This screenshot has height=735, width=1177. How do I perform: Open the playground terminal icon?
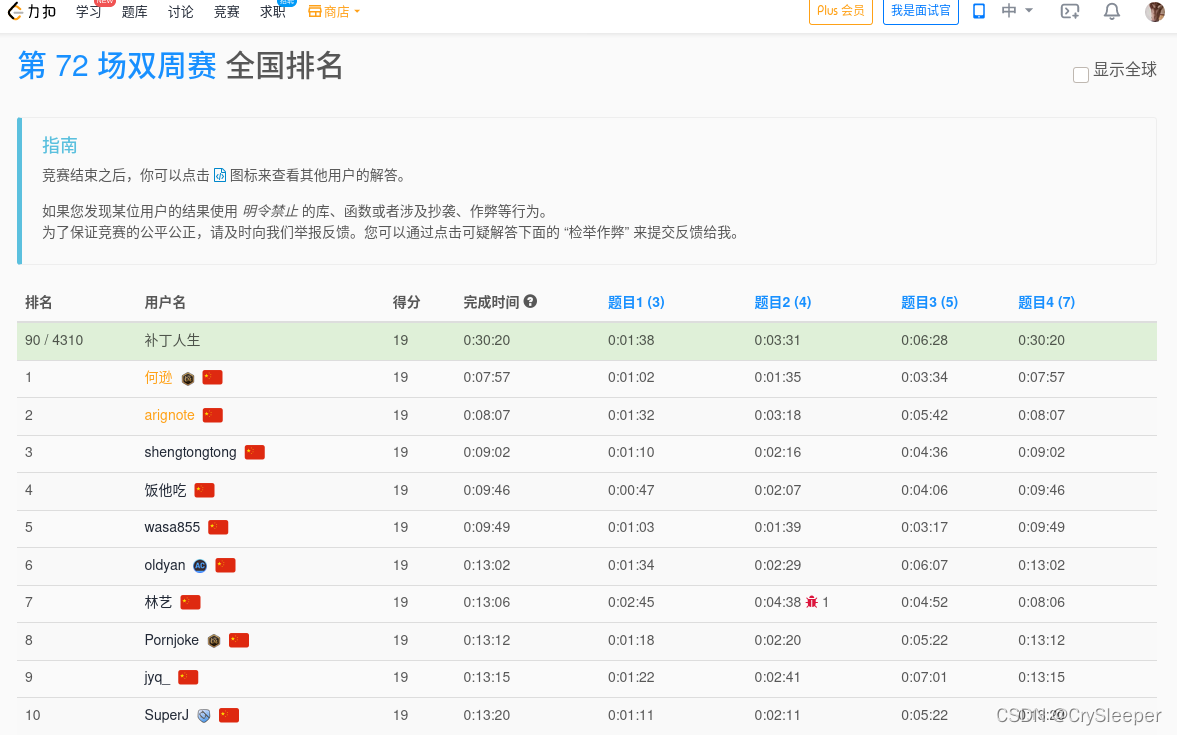tap(1070, 11)
